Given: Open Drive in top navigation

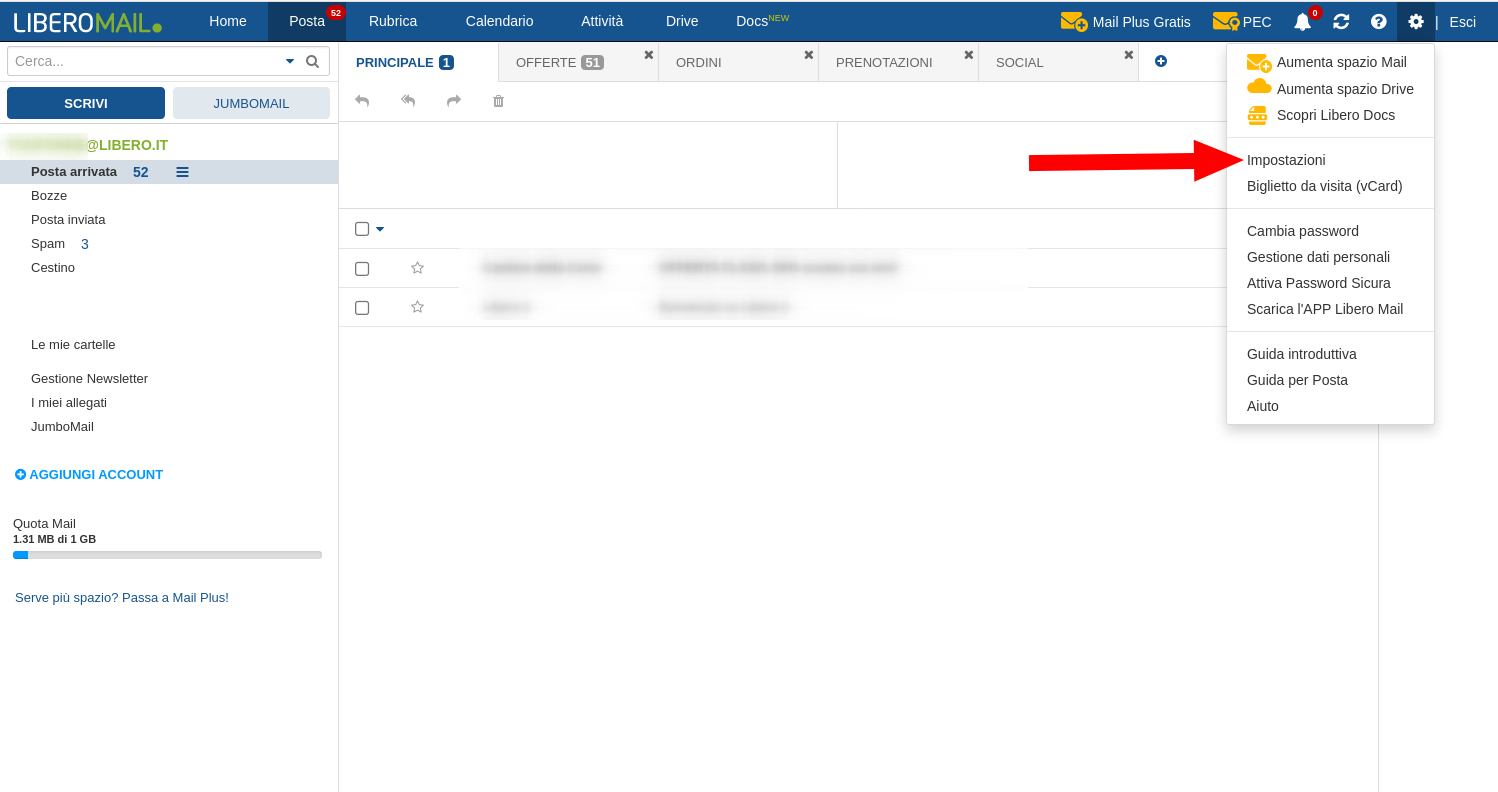Looking at the screenshot, I should pyautogui.click(x=682, y=21).
